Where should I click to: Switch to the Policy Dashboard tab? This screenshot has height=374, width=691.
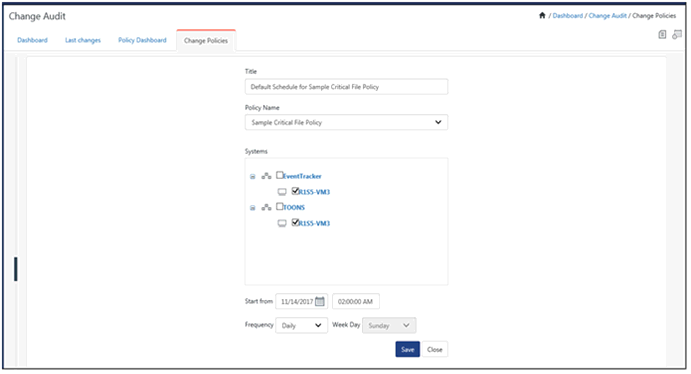pyautogui.click(x=142, y=40)
